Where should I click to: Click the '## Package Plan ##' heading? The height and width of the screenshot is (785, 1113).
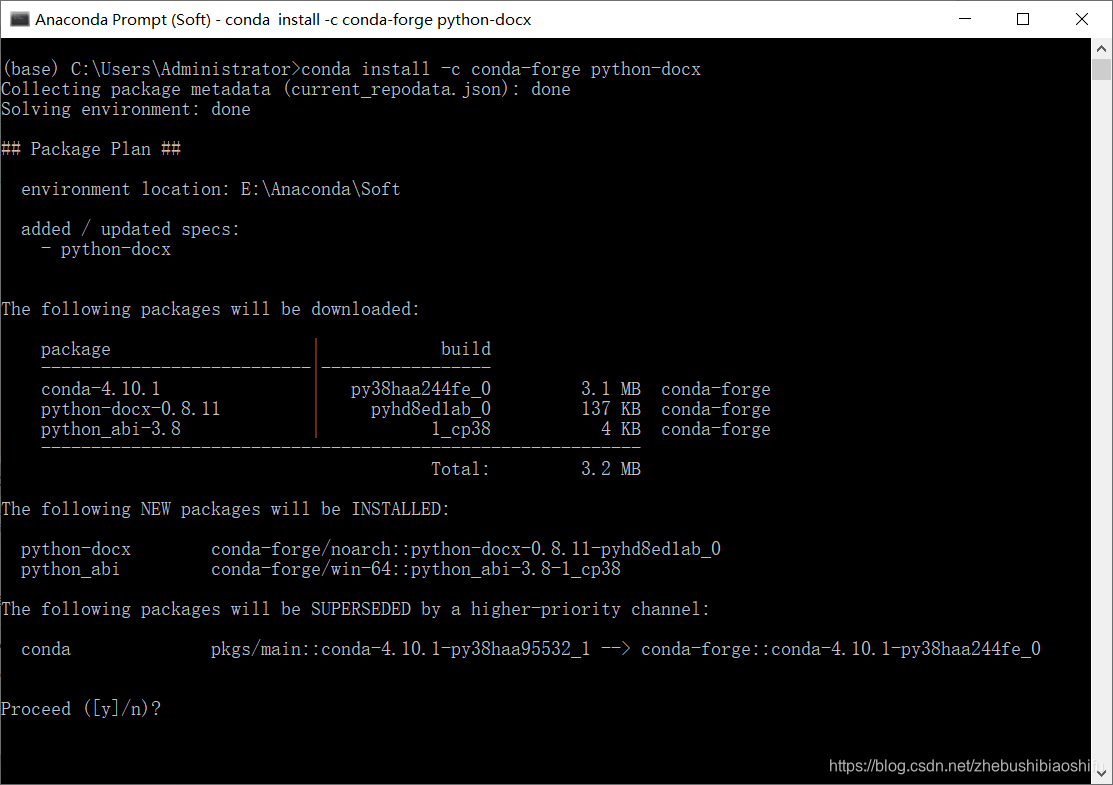[91, 149]
